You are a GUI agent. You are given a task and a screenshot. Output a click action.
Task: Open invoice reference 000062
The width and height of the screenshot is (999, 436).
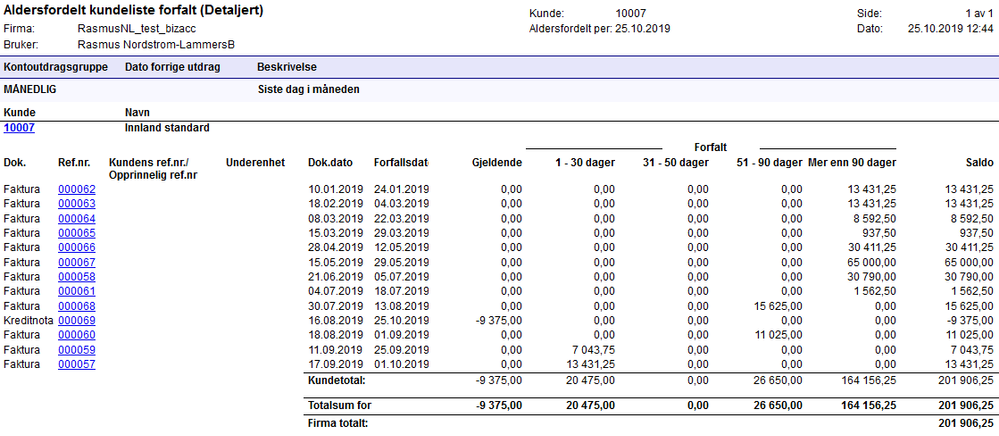tap(76, 189)
